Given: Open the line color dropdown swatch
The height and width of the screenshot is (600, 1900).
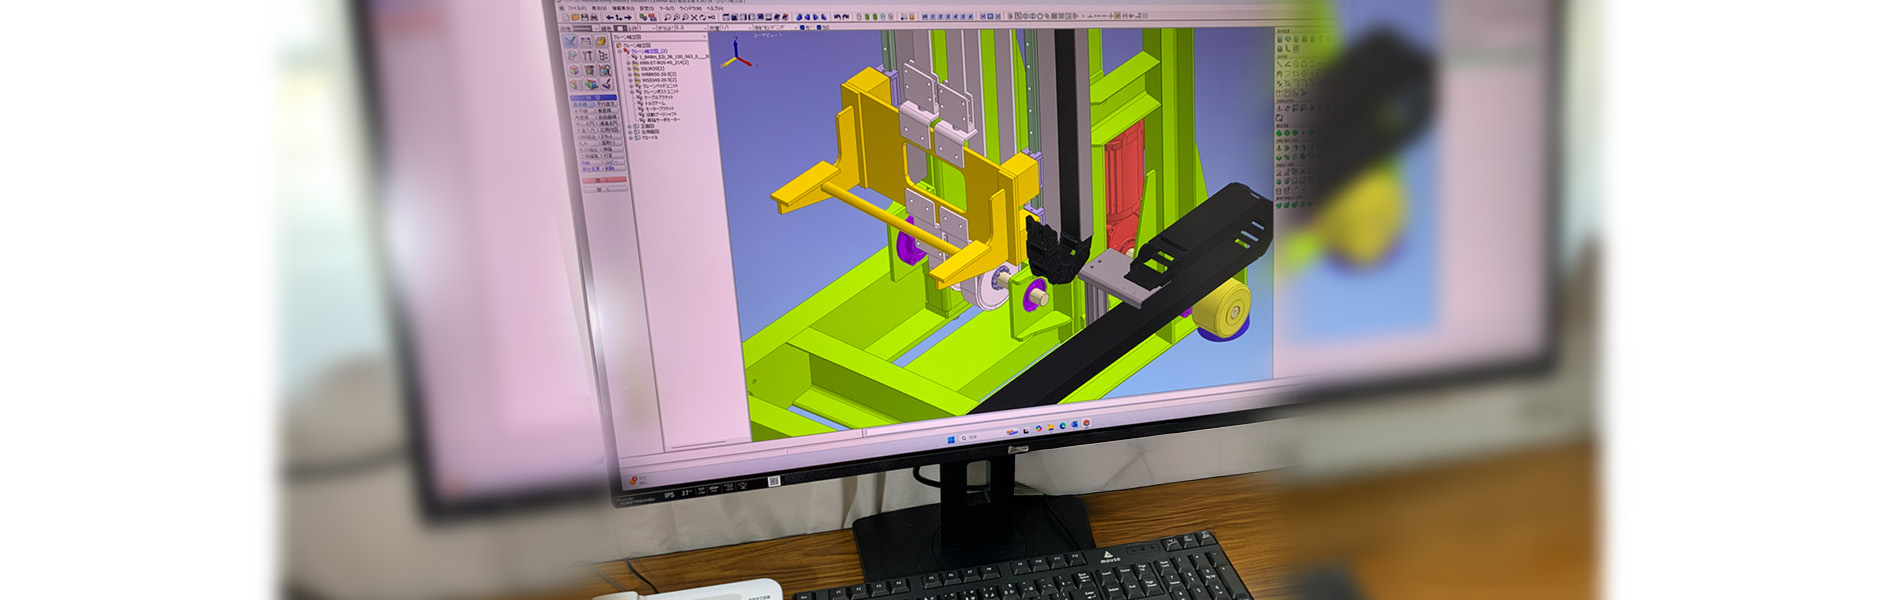Looking at the screenshot, I should [592, 29].
